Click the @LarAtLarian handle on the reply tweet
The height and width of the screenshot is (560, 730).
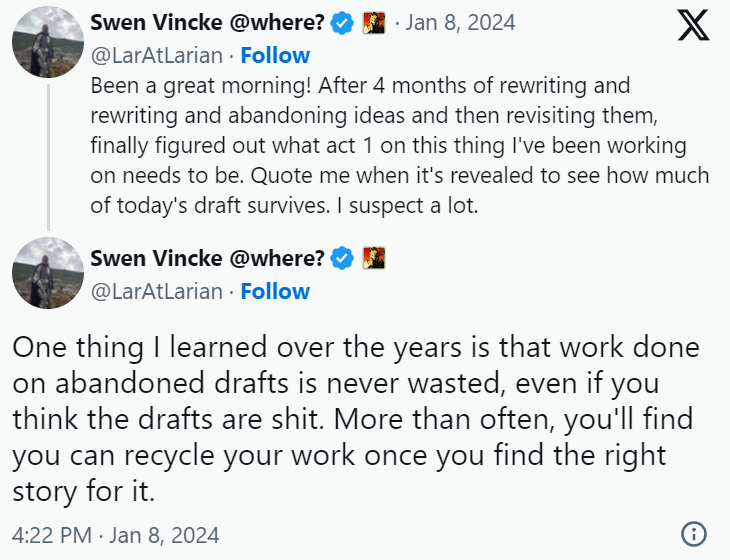click(157, 292)
